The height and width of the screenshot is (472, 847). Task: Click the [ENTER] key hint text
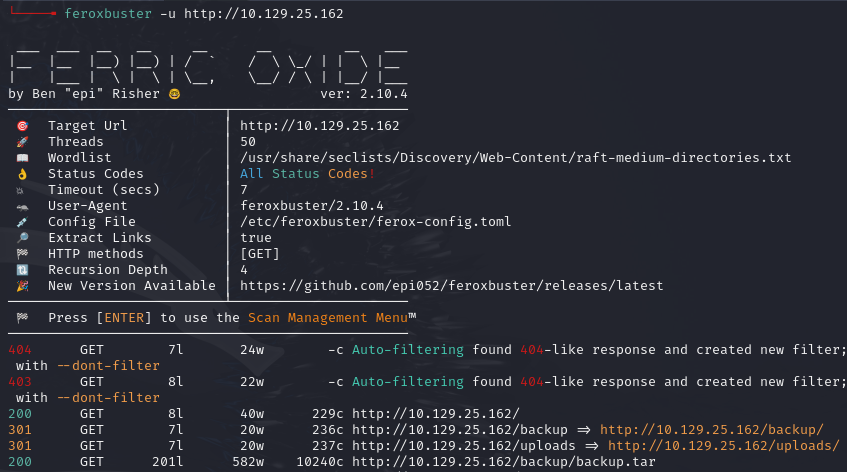click(124, 318)
